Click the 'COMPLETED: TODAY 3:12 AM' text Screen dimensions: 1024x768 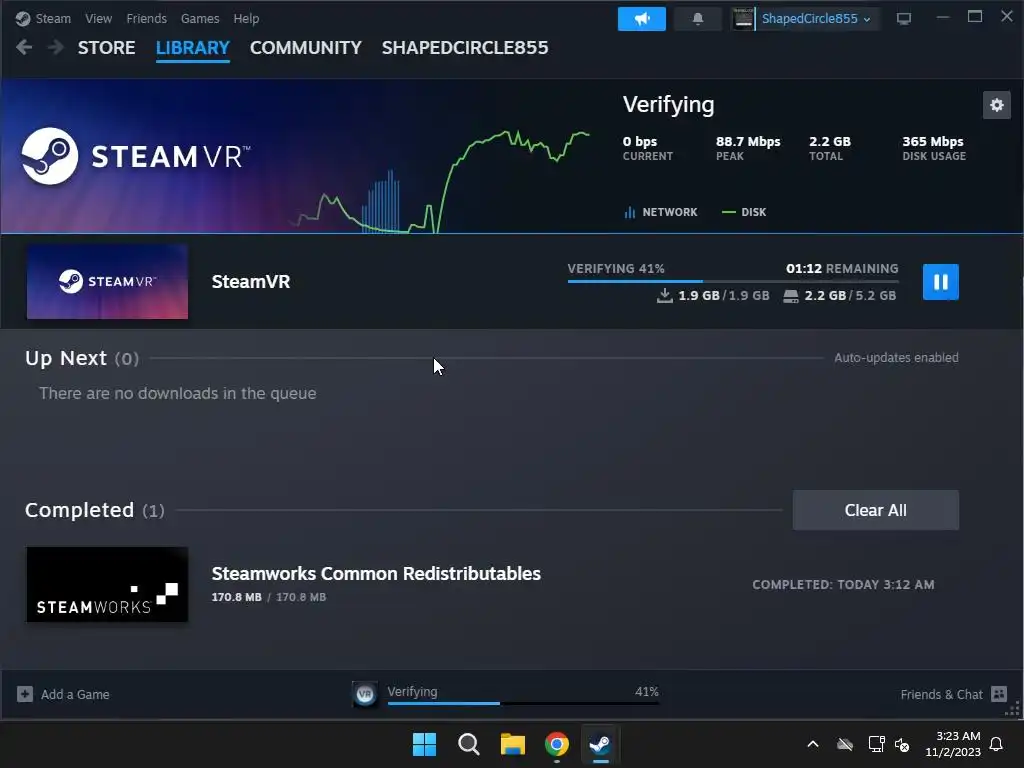click(843, 584)
